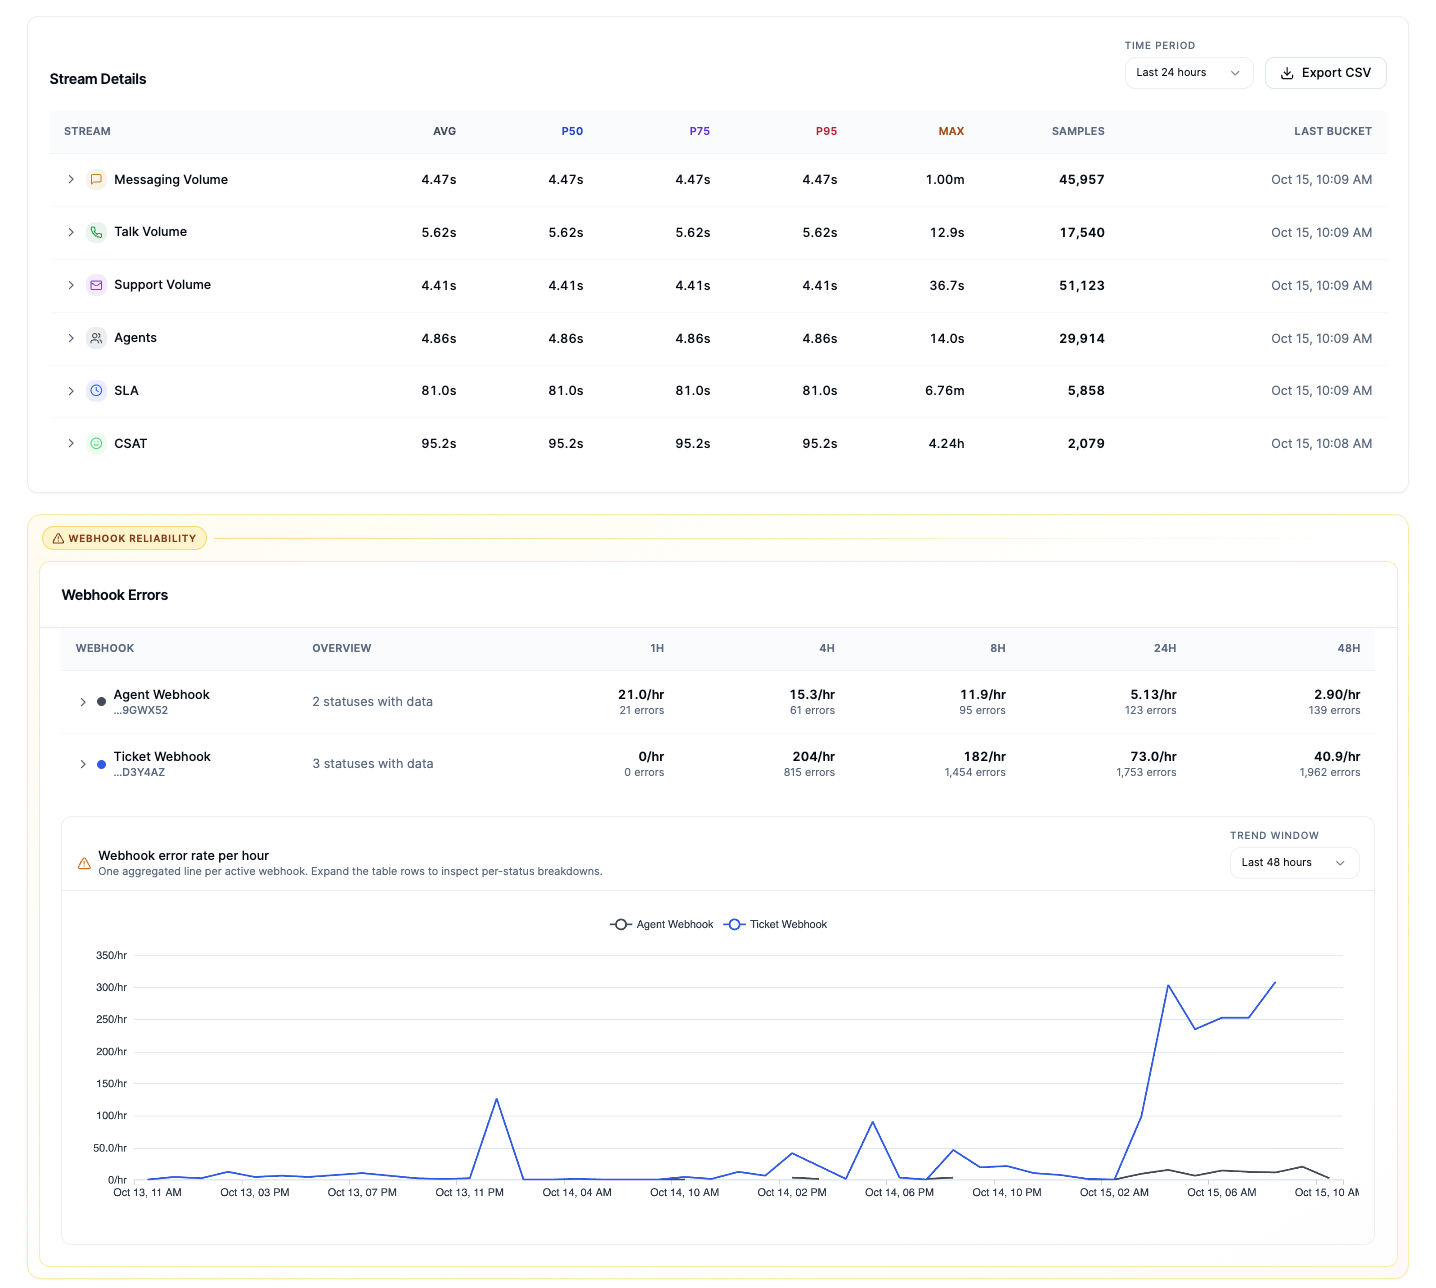Click the Webhook Reliability badge
Viewport: 1436px width, 1288px height.
click(124, 538)
